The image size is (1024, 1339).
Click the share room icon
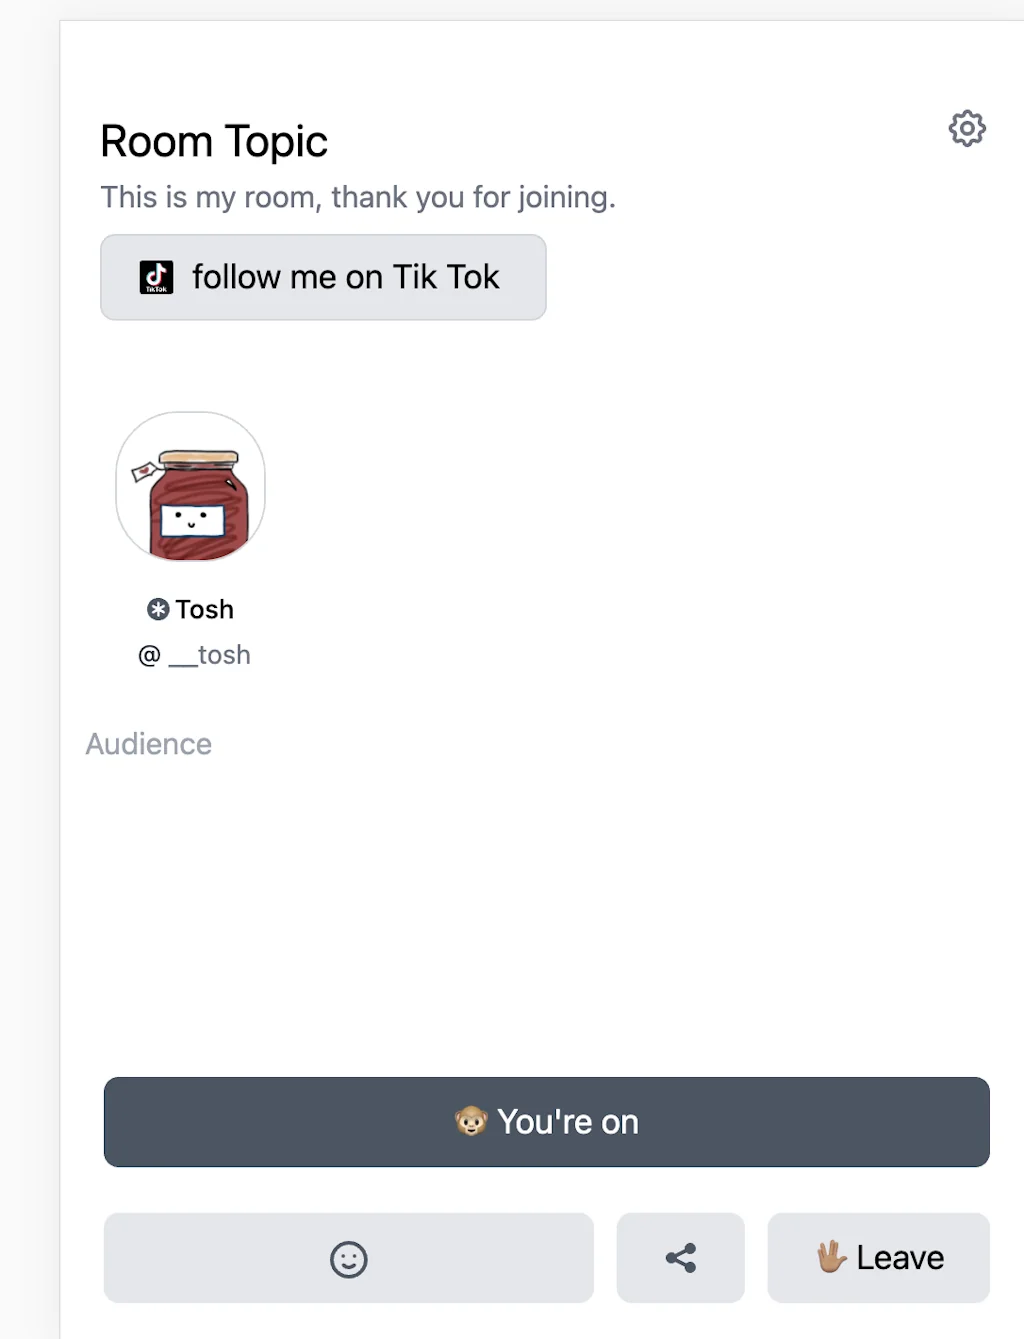click(x=680, y=1258)
